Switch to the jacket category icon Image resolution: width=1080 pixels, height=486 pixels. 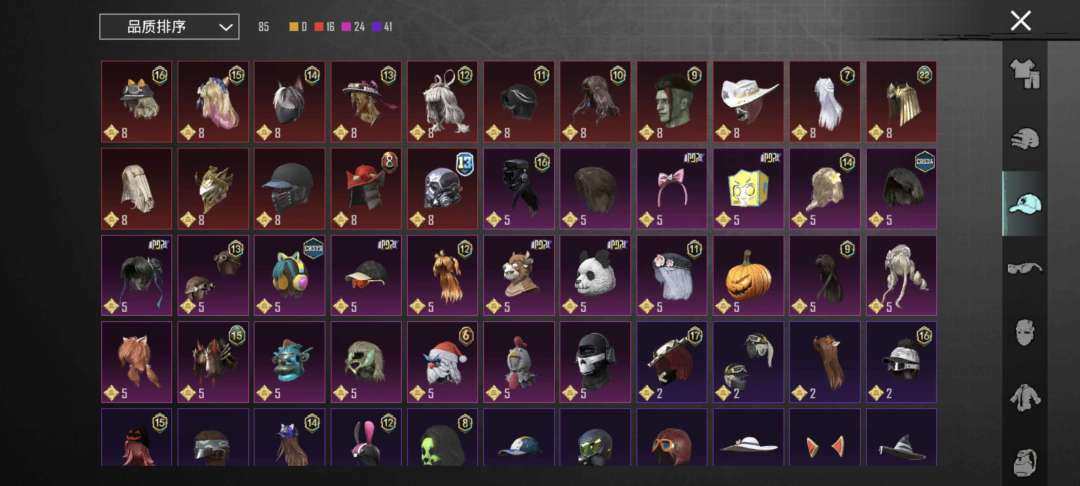click(1025, 397)
